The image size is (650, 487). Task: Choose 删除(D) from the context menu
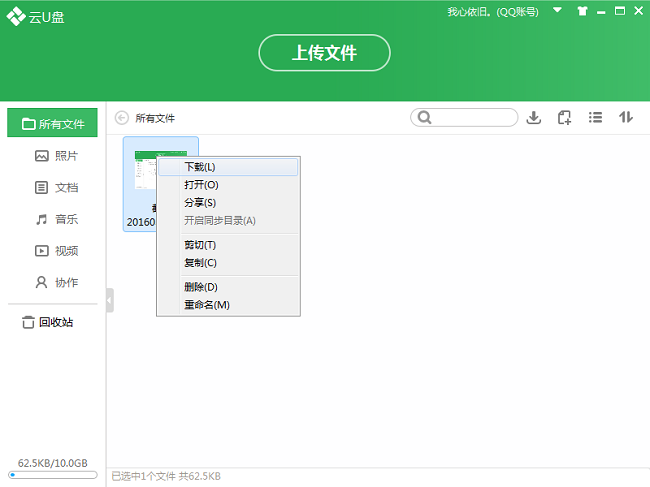[228, 287]
